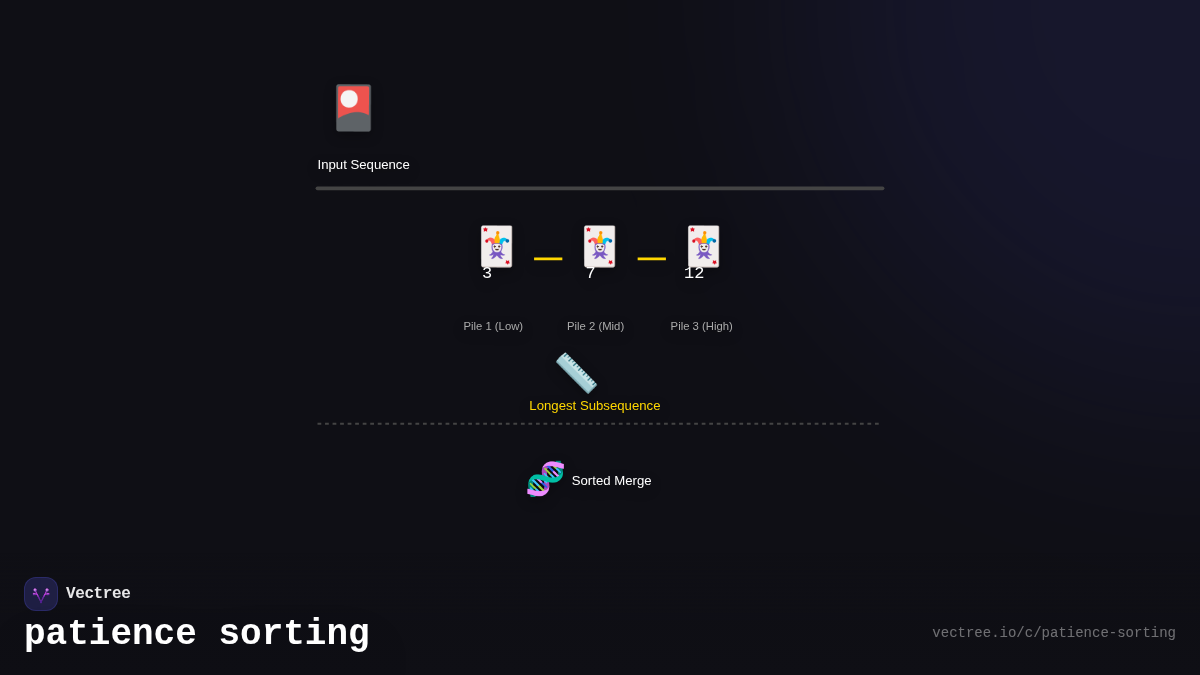Expand the connector between piles 2 and 3
Viewport: 1200px width, 675px height.
(651, 258)
